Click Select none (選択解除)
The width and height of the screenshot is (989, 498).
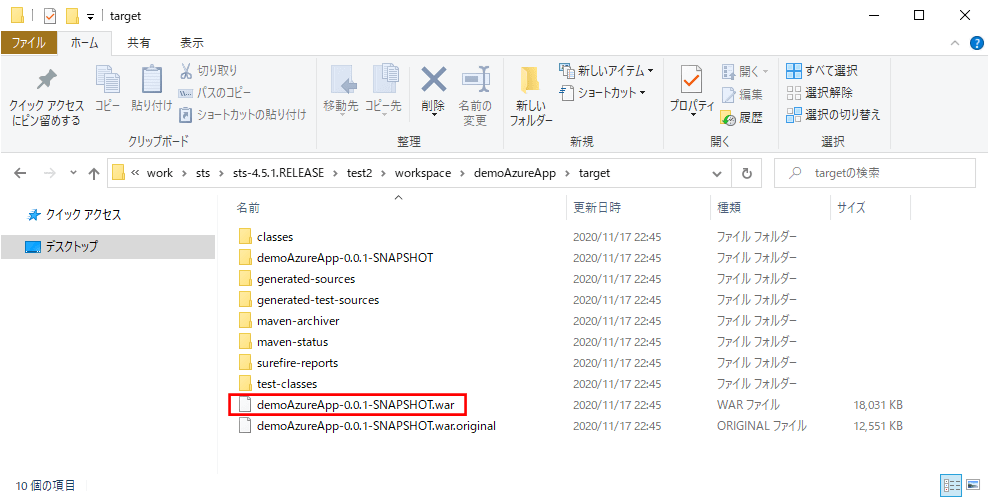pyautogui.click(x=819, y=93)
